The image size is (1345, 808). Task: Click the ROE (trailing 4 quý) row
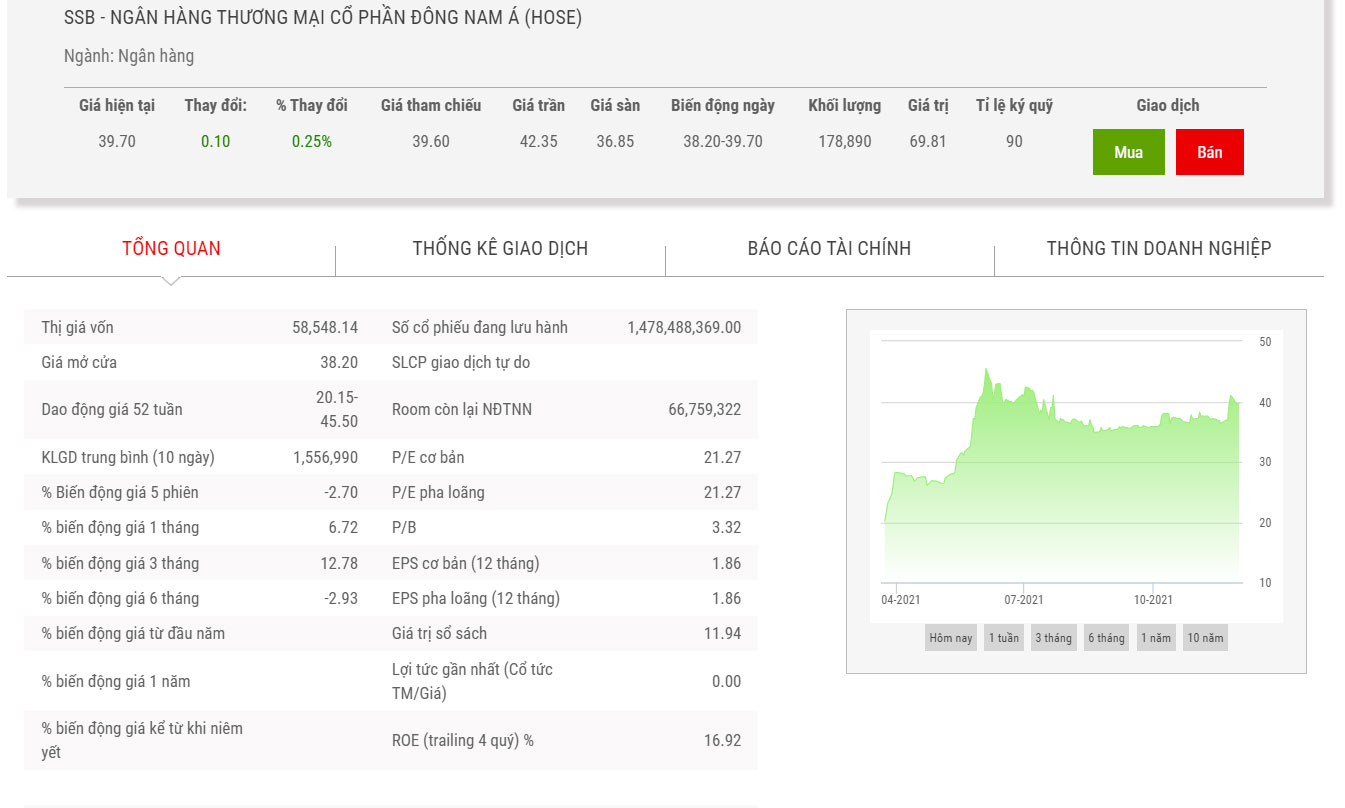tap(566, 740)
